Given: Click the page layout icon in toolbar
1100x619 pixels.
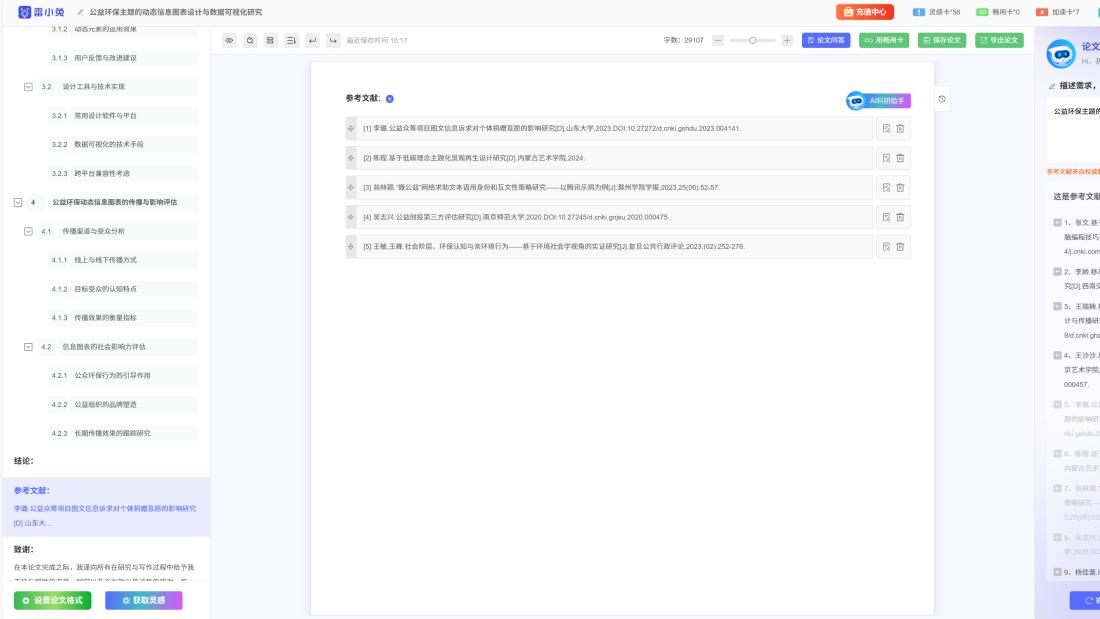Looking at the screenshot, I should (270, 41).
